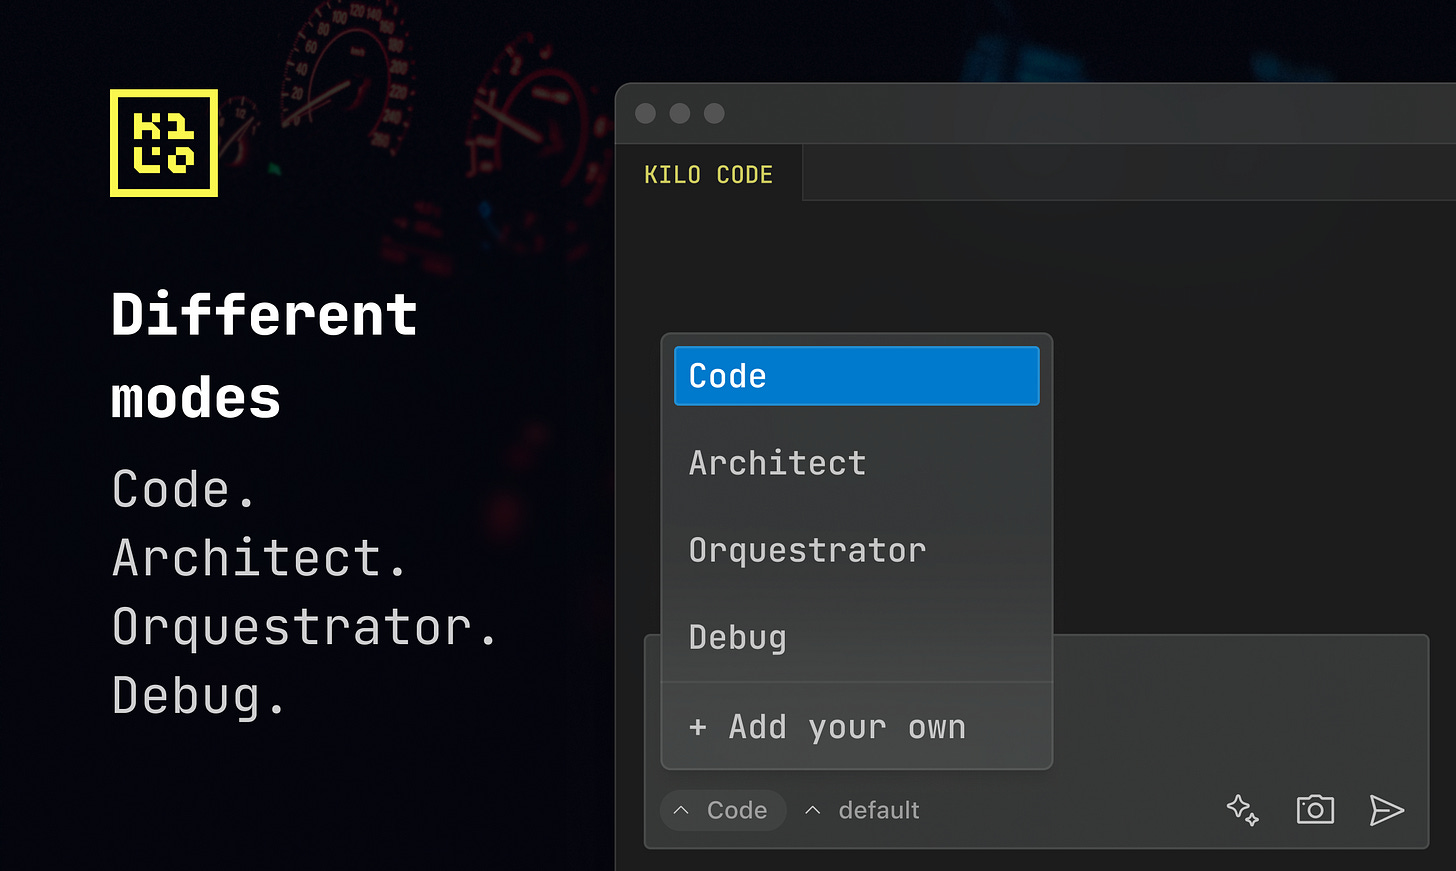Image resolution: width=1456 pixels, height=871 pixels.
Task: Click the 'Different modes' heading text
Action: point(264,356)
